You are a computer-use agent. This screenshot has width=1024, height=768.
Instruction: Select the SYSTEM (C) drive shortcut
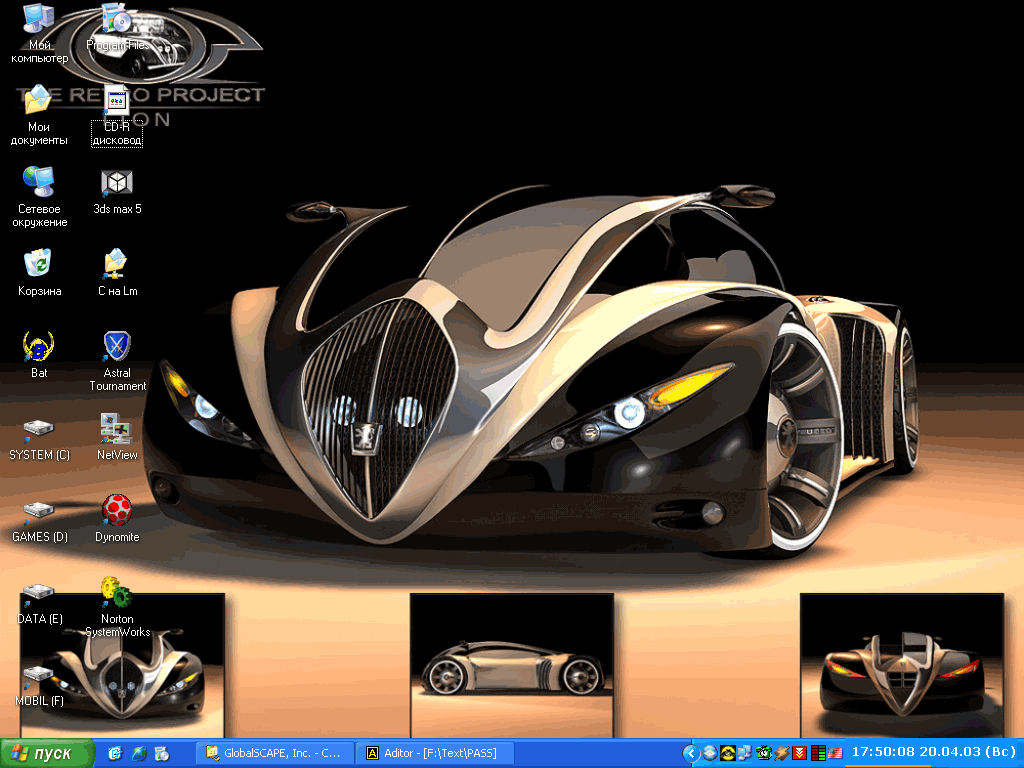[x=39, y=438]
